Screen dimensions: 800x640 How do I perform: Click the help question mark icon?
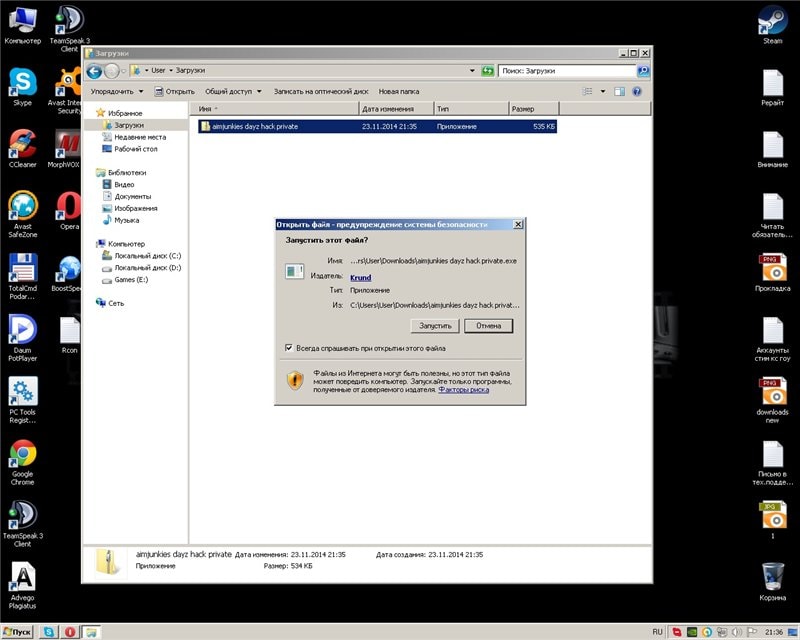[636, 91]
